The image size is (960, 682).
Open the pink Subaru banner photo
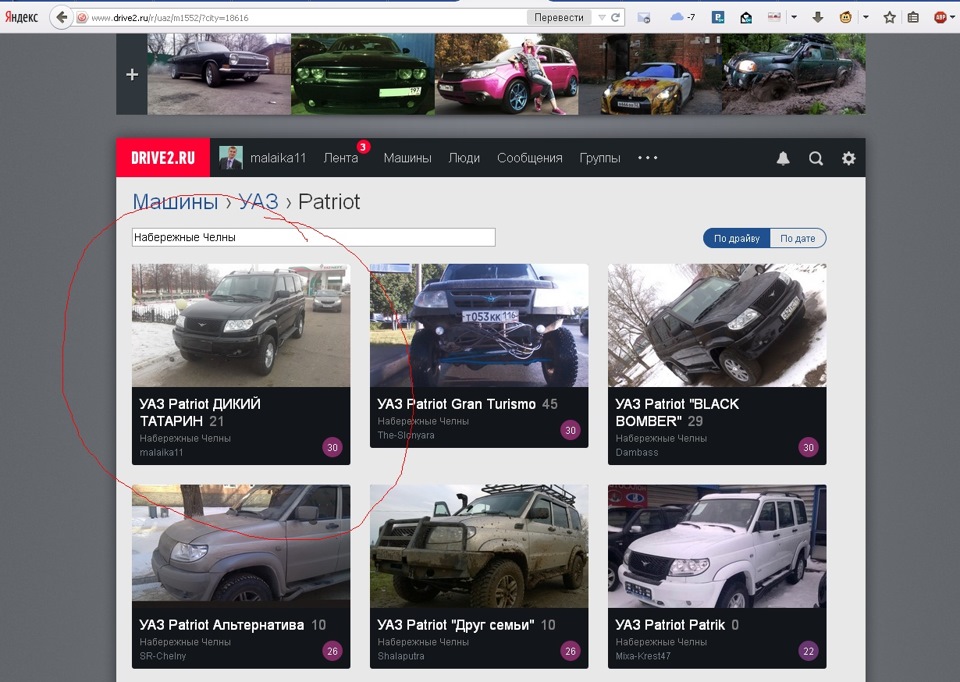click(507, 75)
